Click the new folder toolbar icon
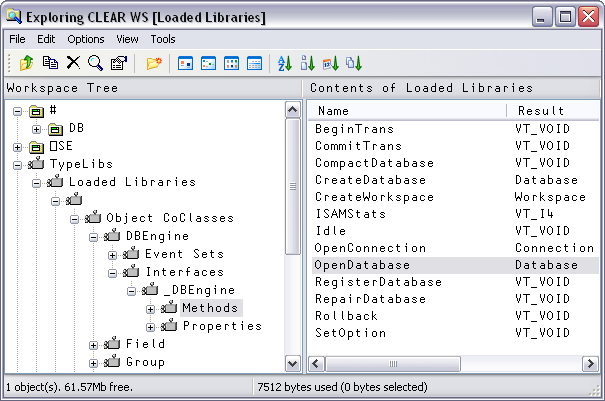The width and height of the screenshot is (605, 401). point(154,63)
